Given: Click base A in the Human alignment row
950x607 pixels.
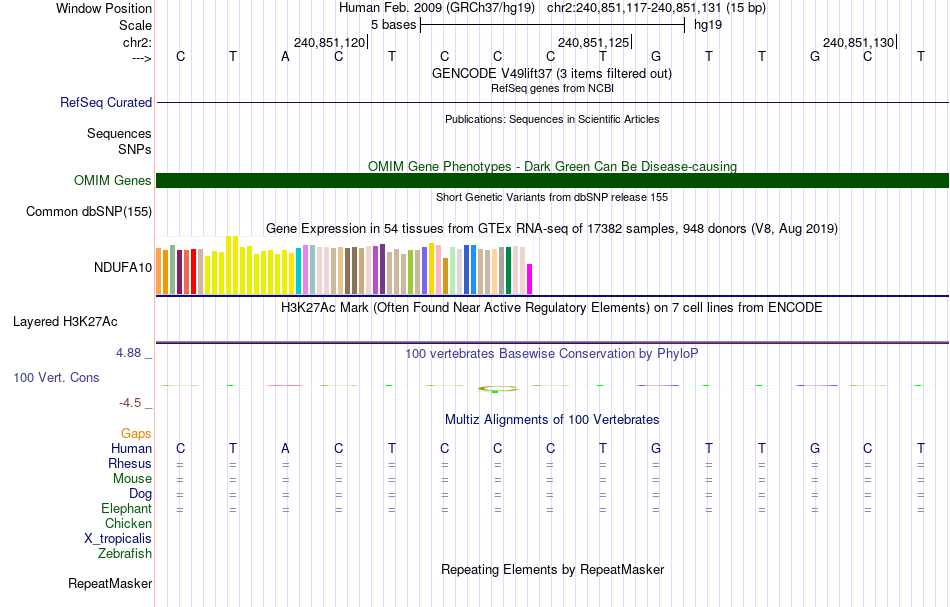Looking at the screenshot, I should 285,448.
